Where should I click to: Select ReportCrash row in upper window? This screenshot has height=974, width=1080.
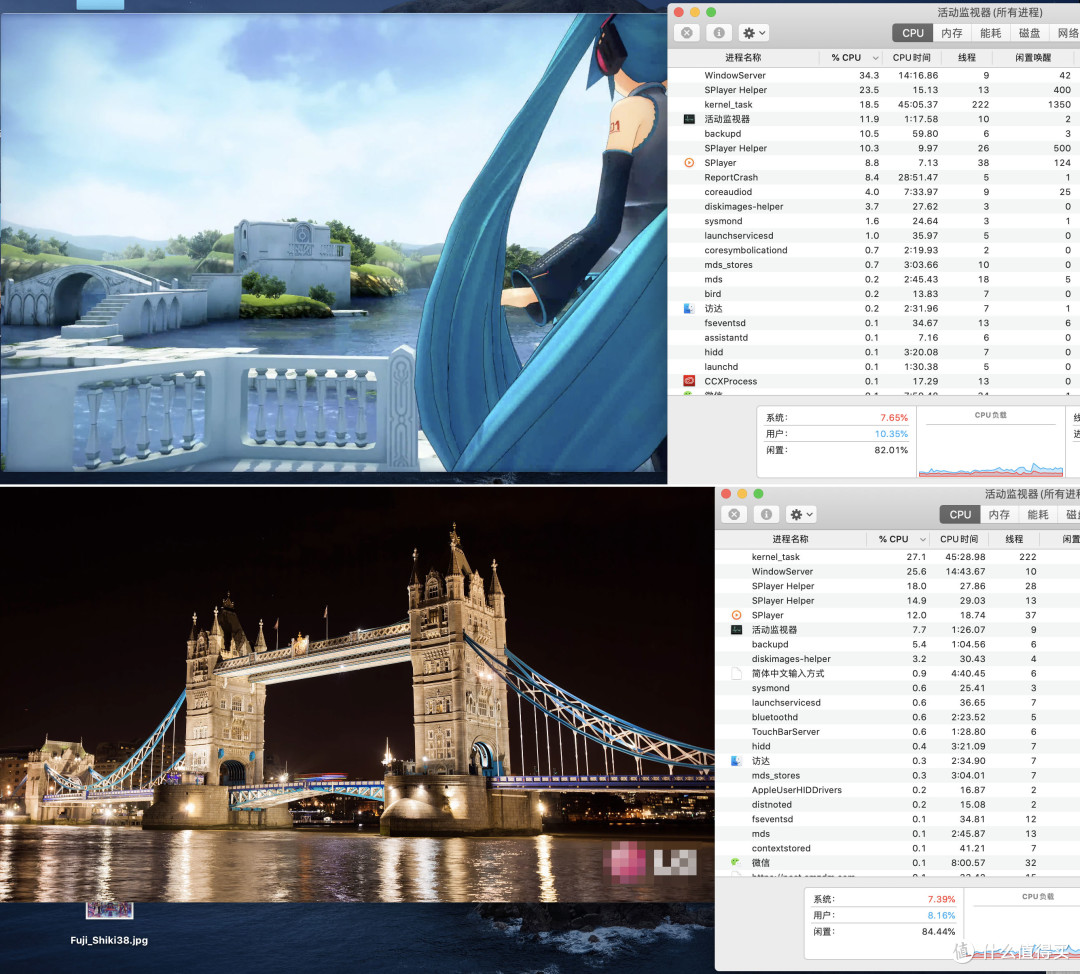tap(873, 177)
